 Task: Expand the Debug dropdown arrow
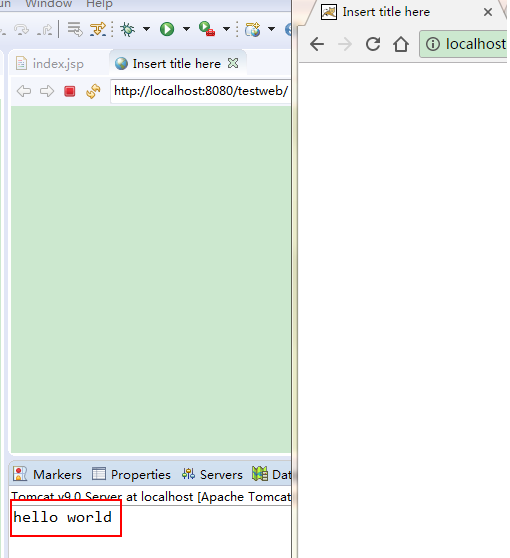(146, 29)
